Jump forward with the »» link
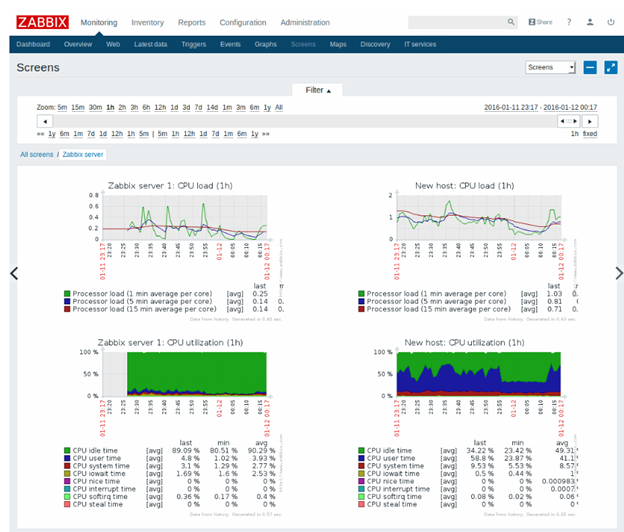Screen dimensions: 624x532 (x=266, y=134)
